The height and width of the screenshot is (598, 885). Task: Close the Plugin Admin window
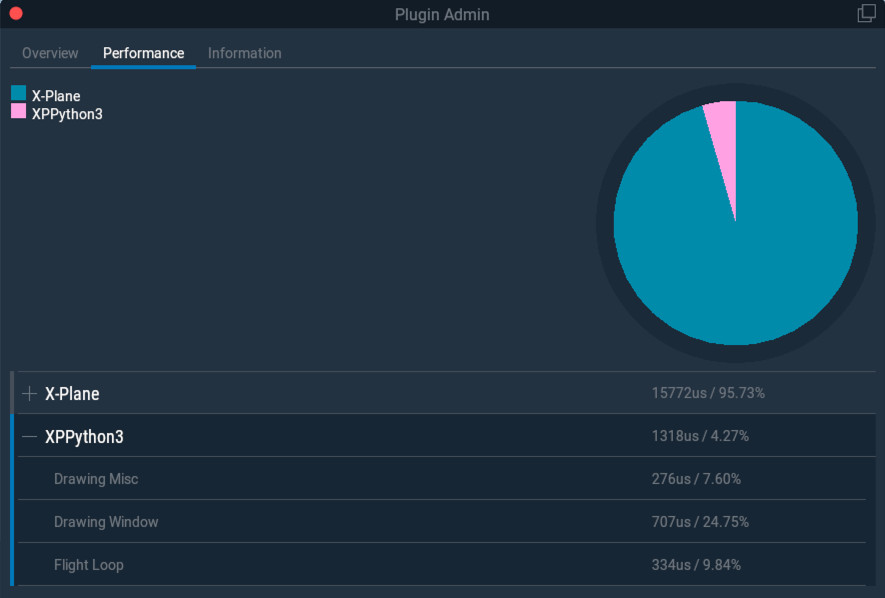16,14
